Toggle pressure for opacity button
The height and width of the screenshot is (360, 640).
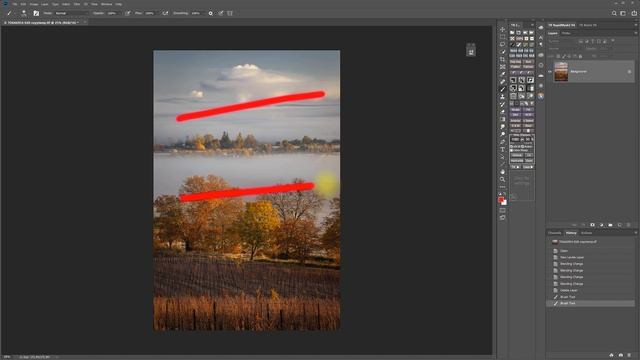pos(128,13)
